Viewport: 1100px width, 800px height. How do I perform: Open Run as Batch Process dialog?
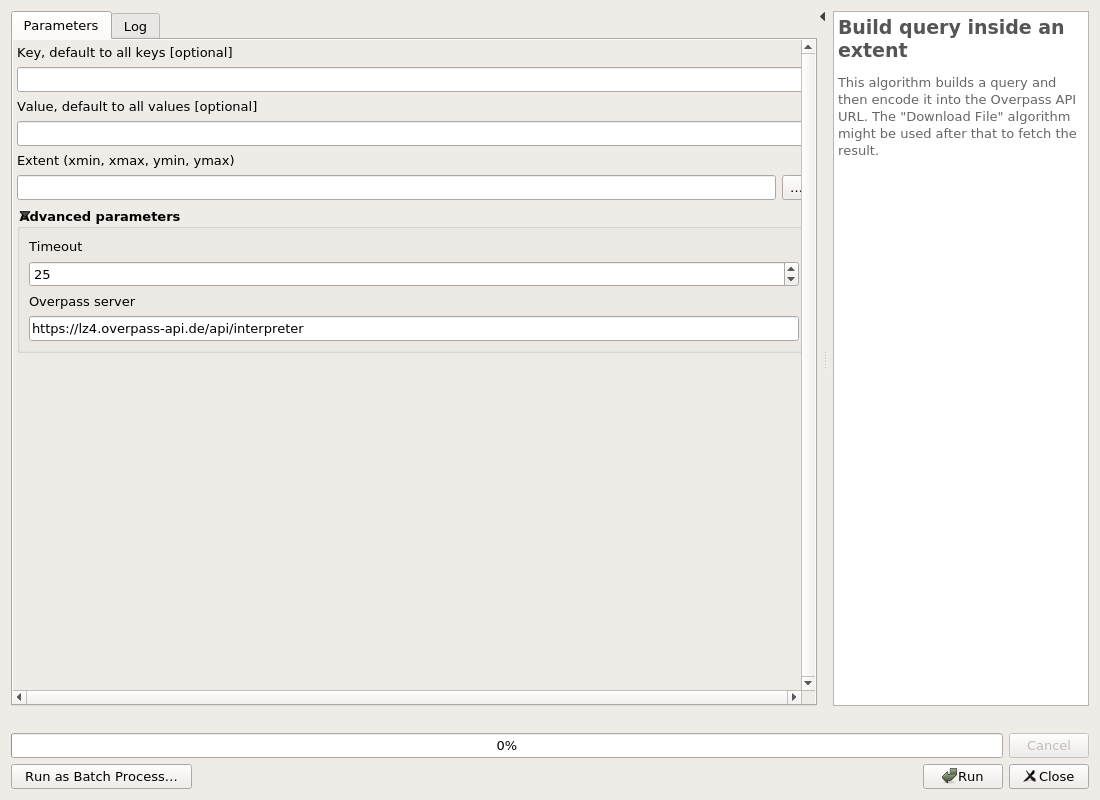tap(101, 776)
